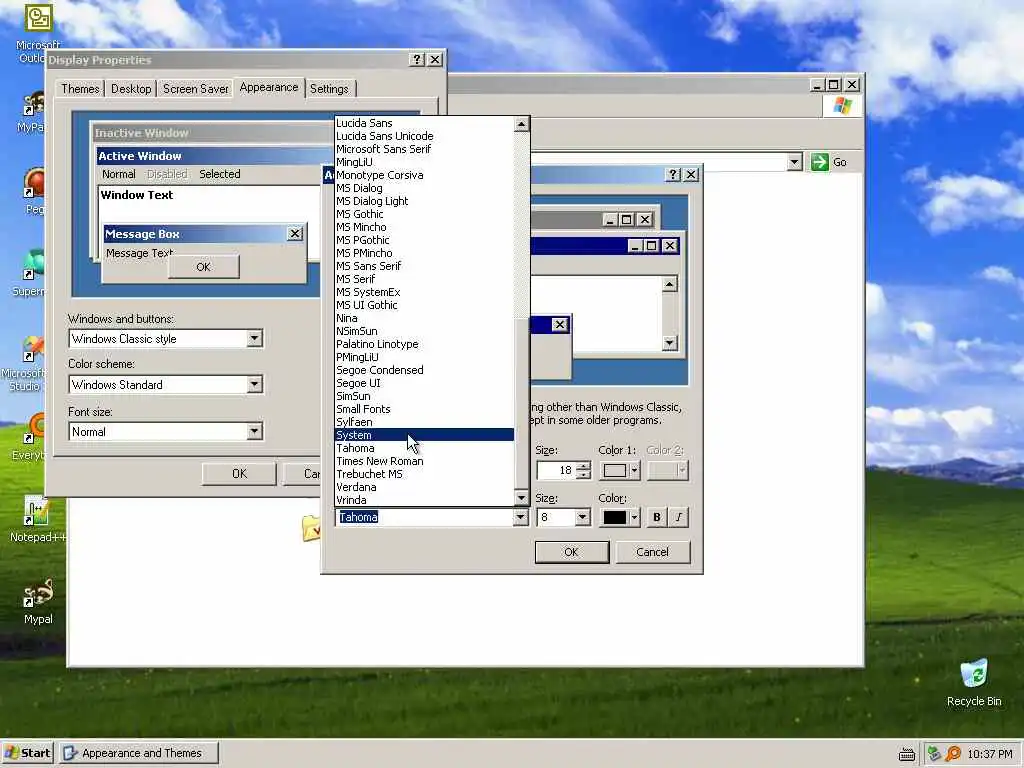Select MS Gothic in font list
The height and width of the screenshot is (768, 1024).
pyautogui.click(x=424, y=214)
